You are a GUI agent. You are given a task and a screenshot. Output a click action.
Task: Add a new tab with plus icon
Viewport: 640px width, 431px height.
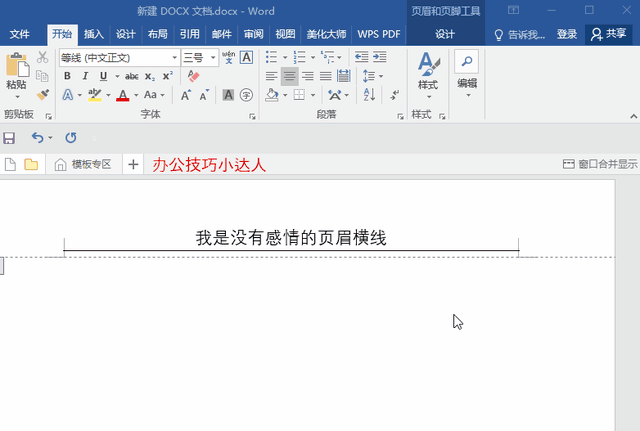pos(133,164)
